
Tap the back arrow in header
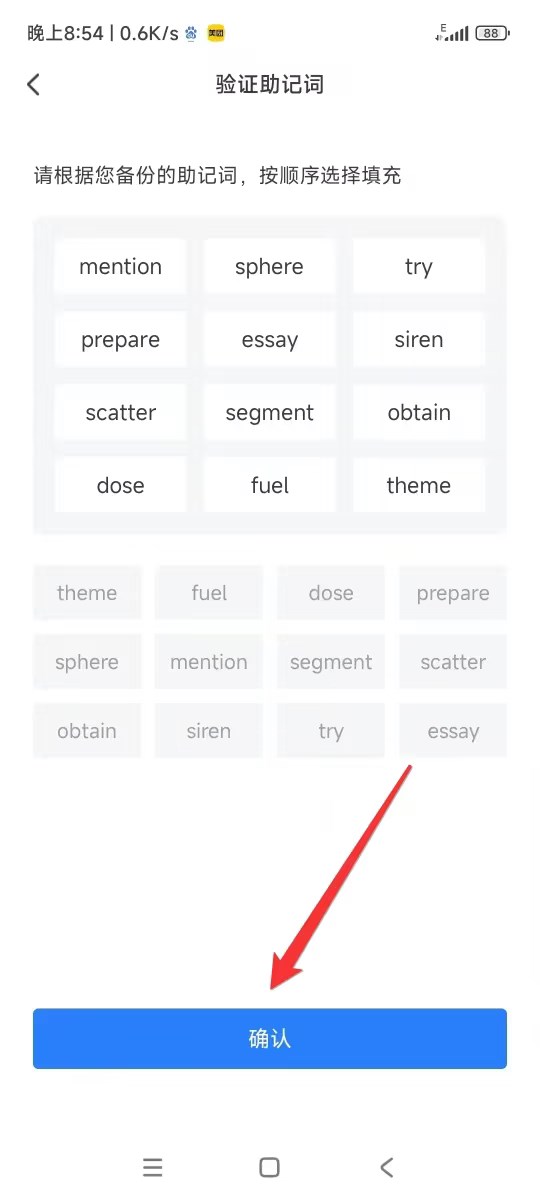(34, 84)
